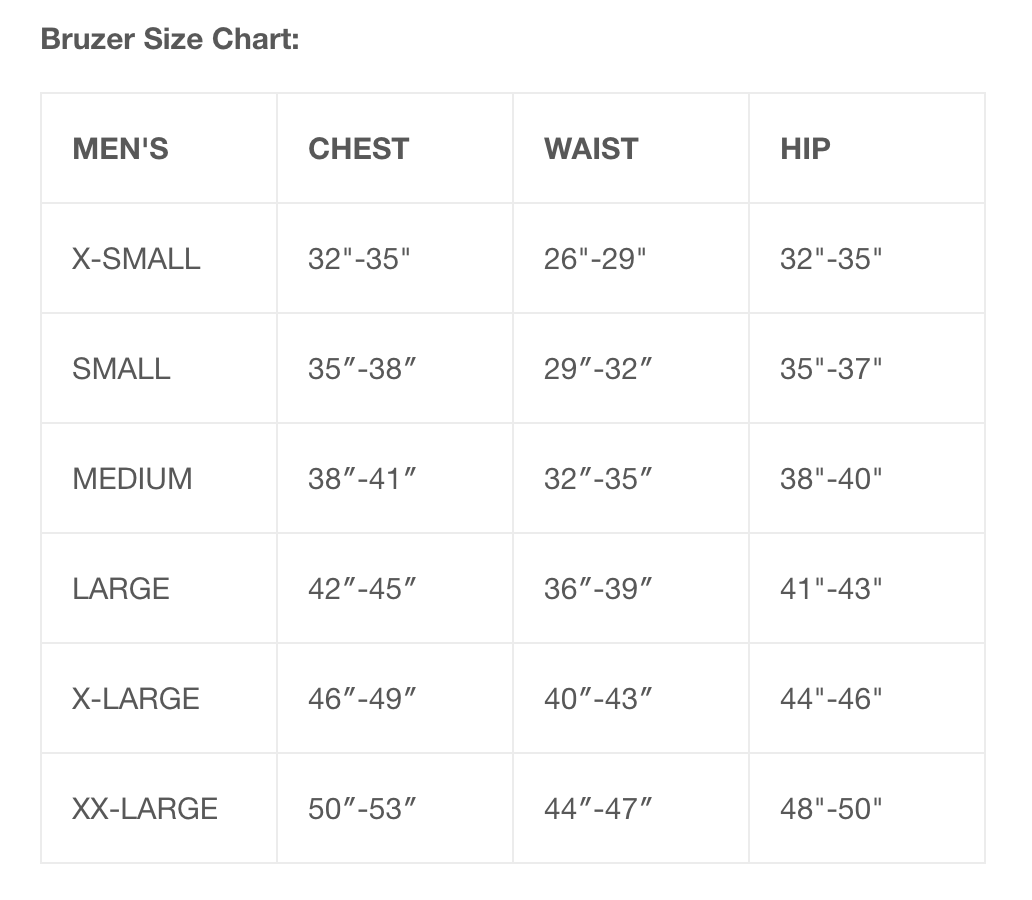Screen dimensions: 1032x900
Task: Select the XX-LARGE size row label
Action: (145, 809)
